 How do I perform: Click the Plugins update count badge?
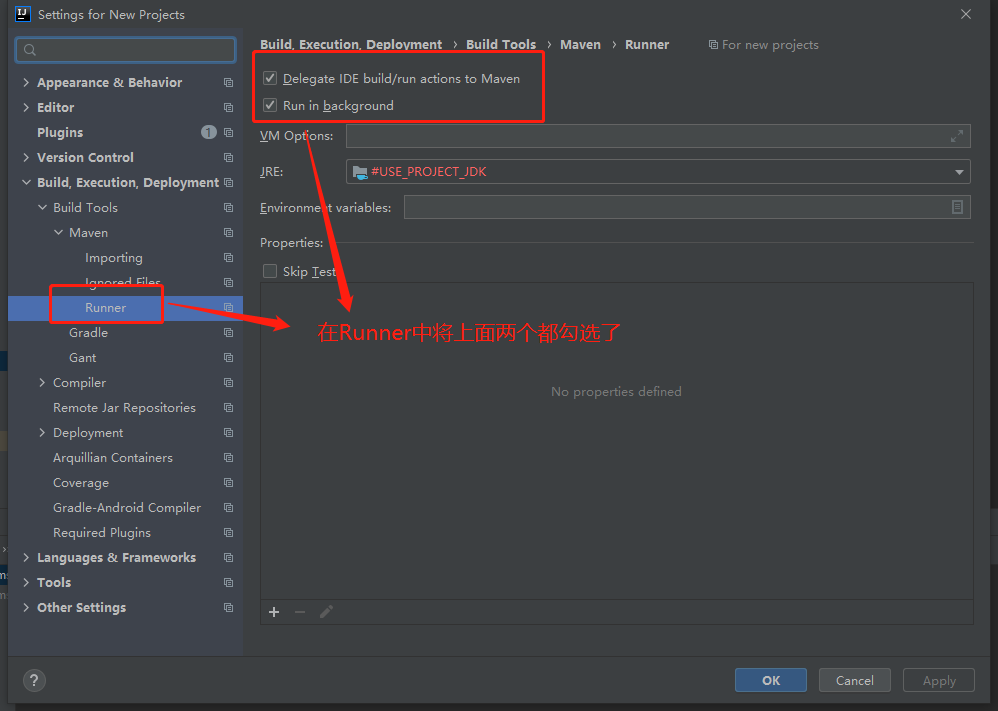(209, 132)
